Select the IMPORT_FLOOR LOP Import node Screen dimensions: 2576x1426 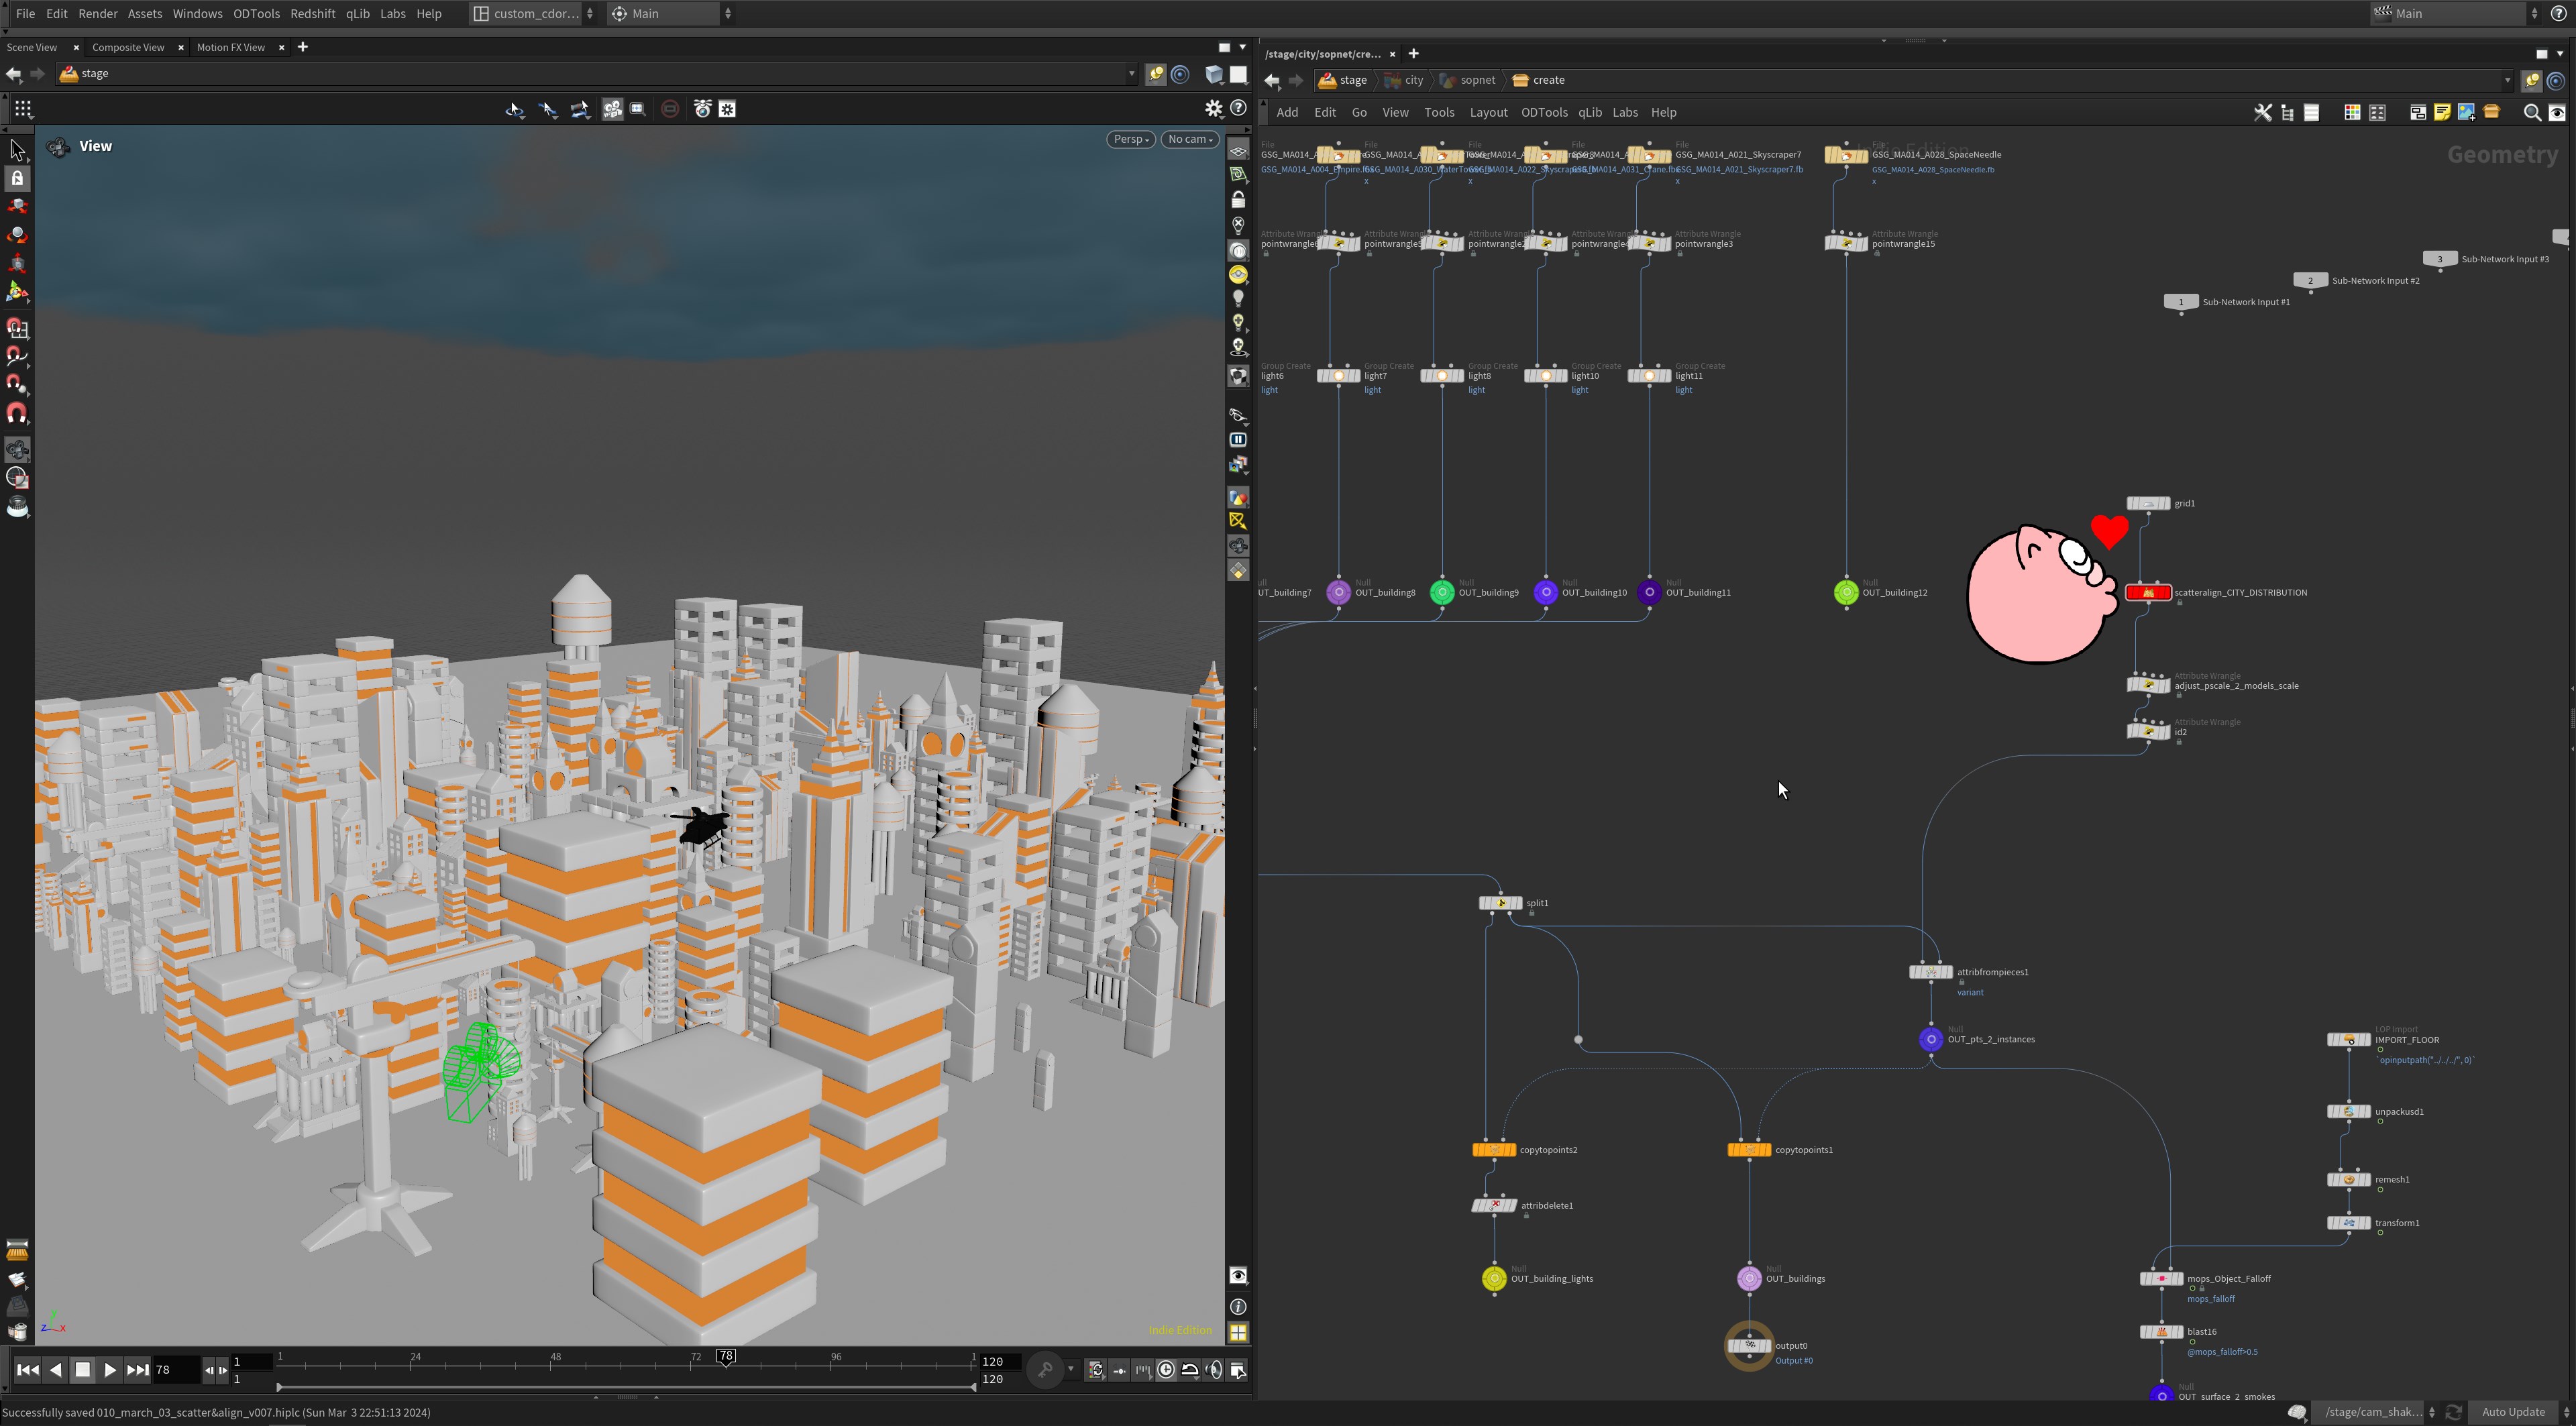coord(2349,1040)
